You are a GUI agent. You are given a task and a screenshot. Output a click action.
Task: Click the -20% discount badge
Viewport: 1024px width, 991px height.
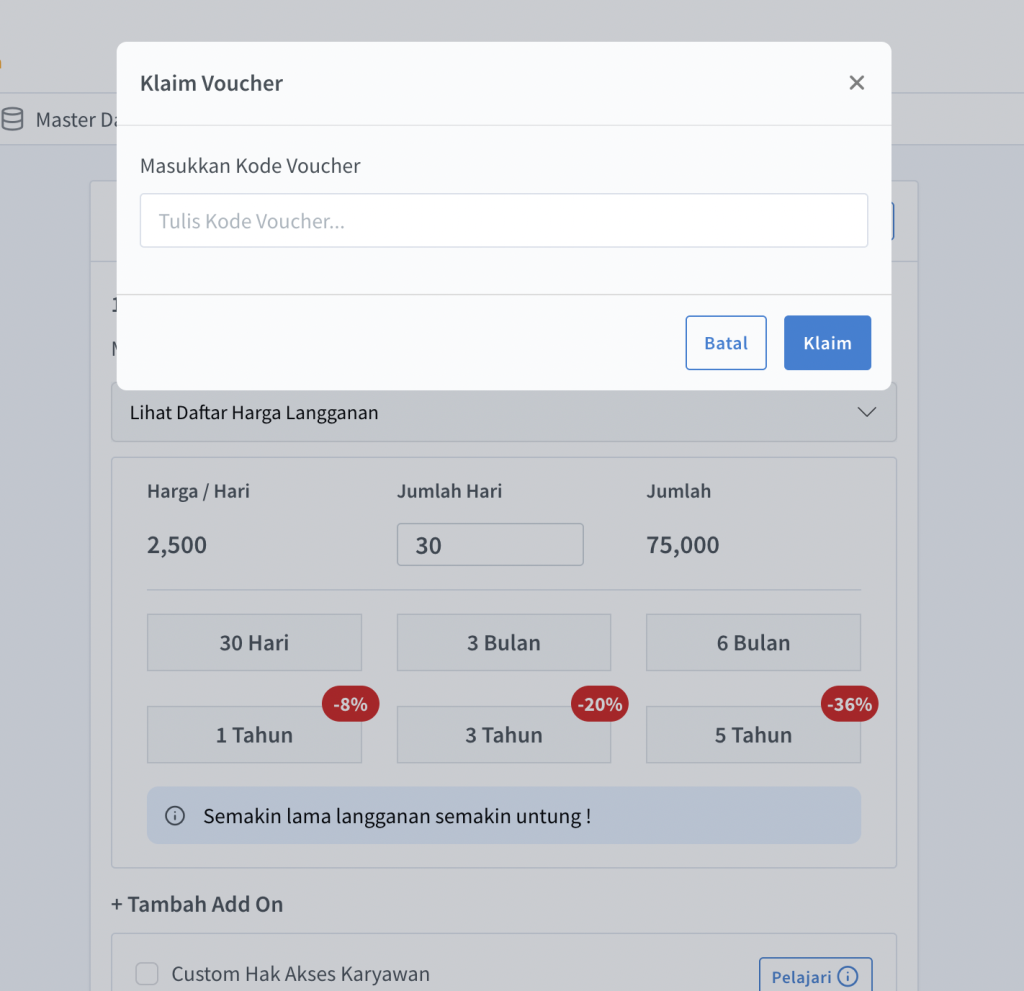[x=600, y=704]
